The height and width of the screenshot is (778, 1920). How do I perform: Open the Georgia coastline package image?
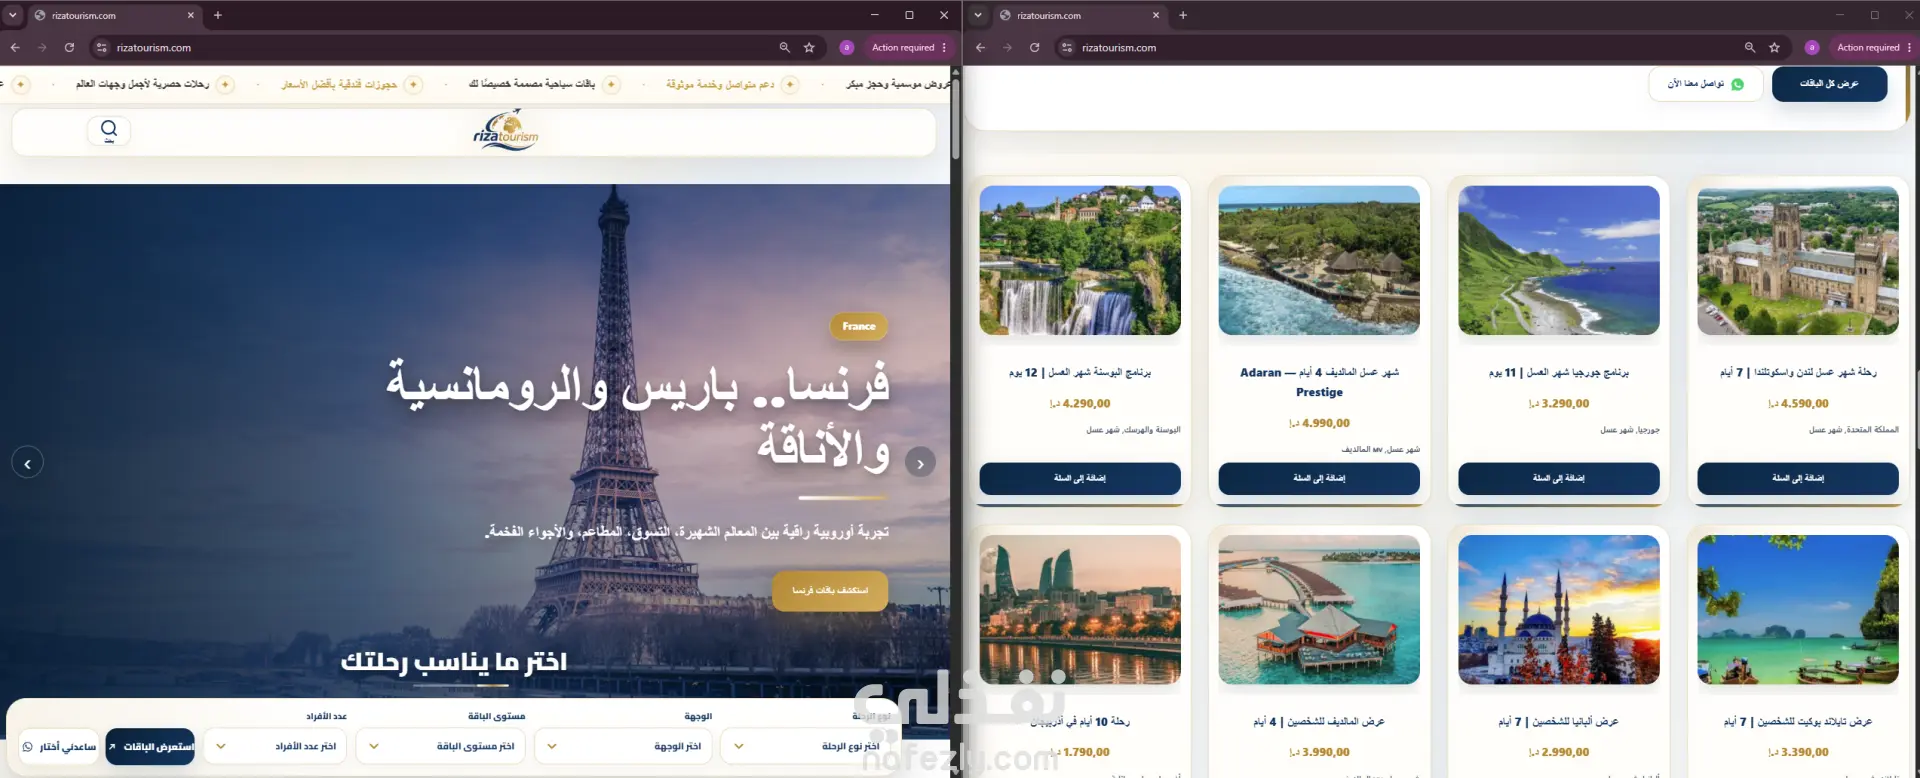[x=1559, y=260]
